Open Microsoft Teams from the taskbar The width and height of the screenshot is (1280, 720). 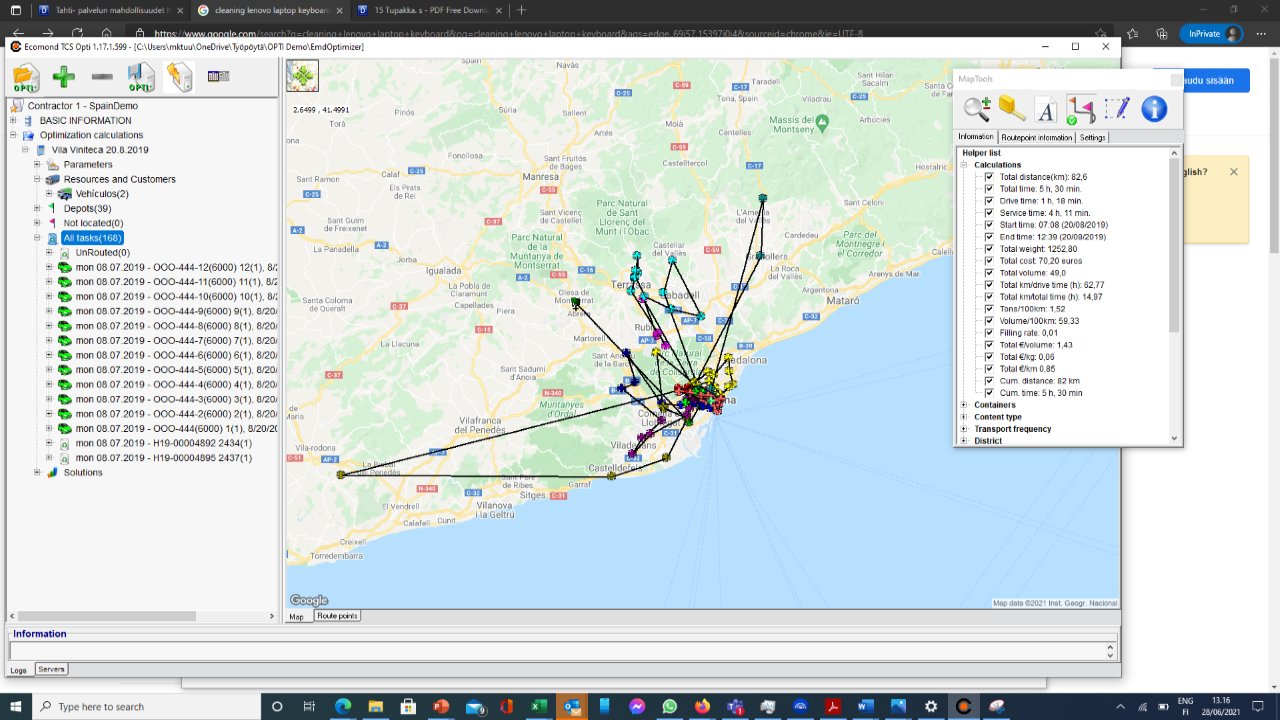735,706
